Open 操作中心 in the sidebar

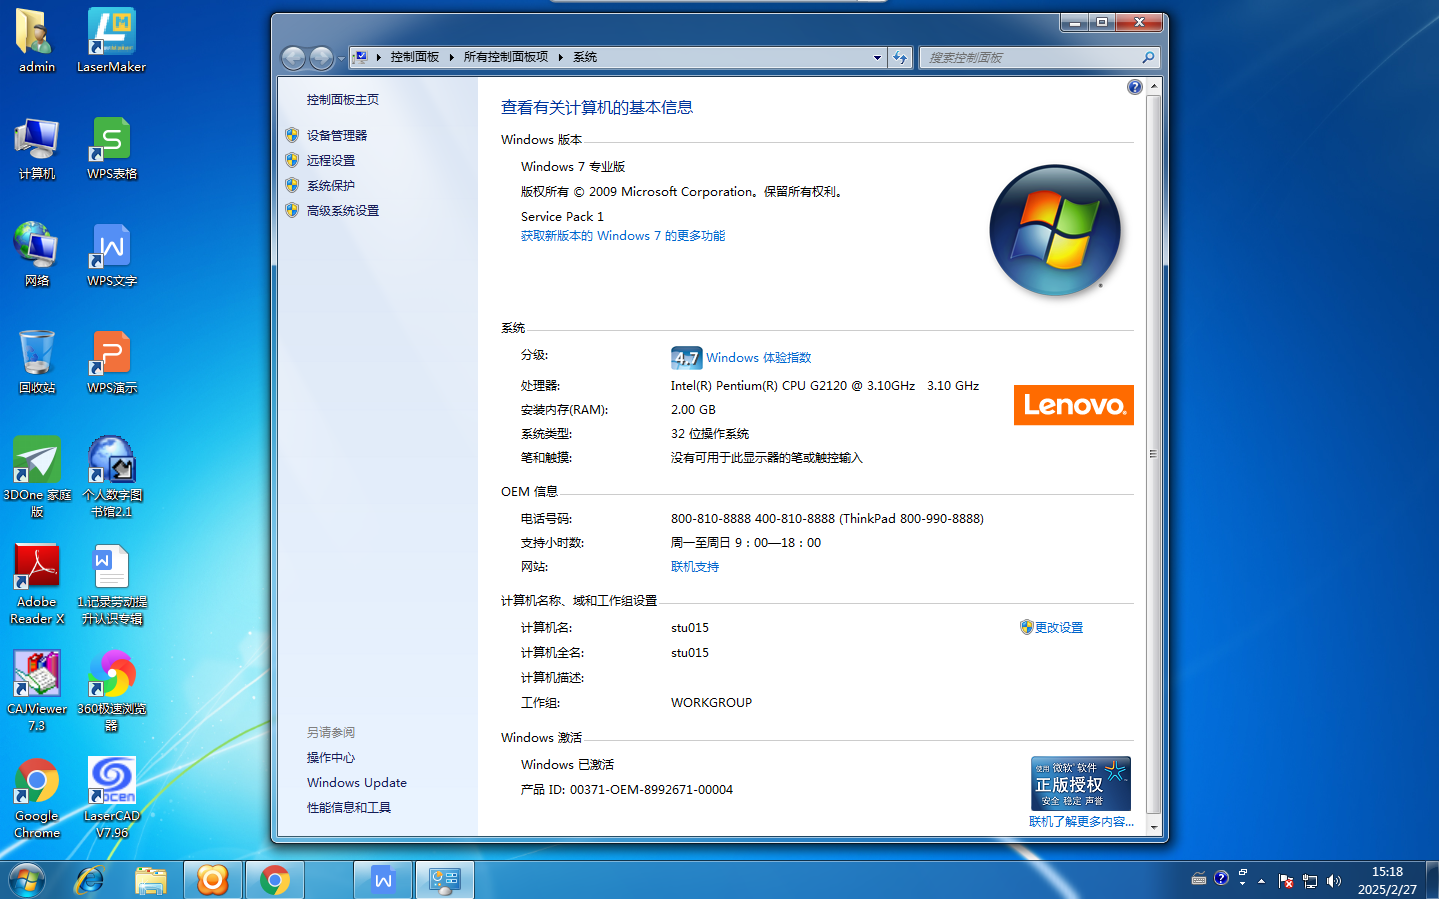tap(331, 758)
